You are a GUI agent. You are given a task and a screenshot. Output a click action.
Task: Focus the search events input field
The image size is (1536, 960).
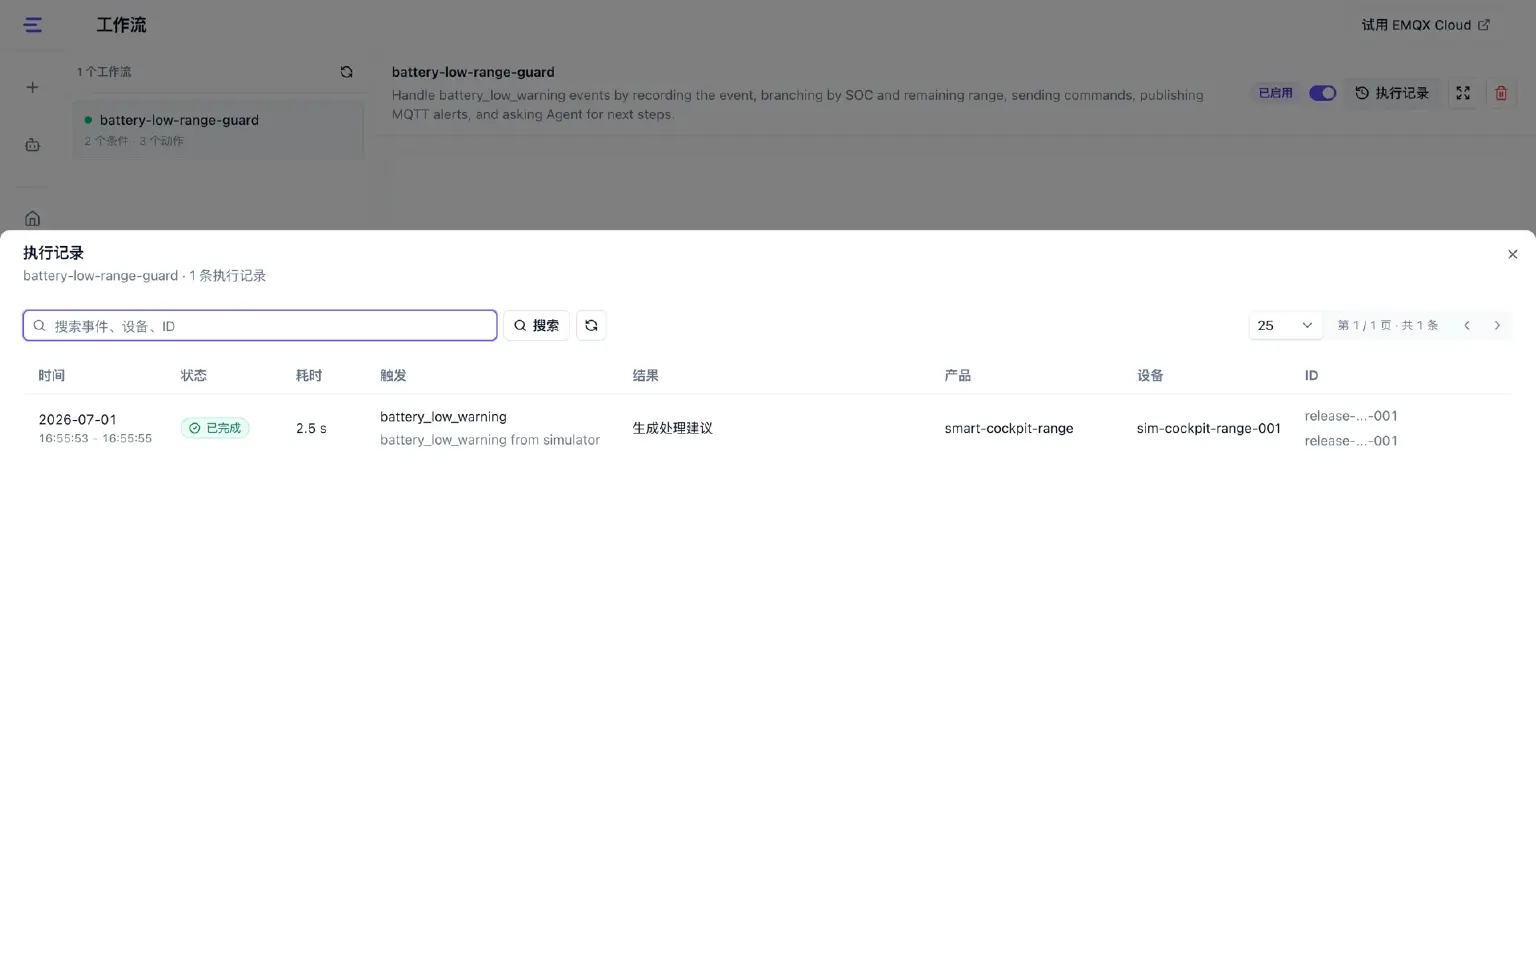(x=260, y=325)
